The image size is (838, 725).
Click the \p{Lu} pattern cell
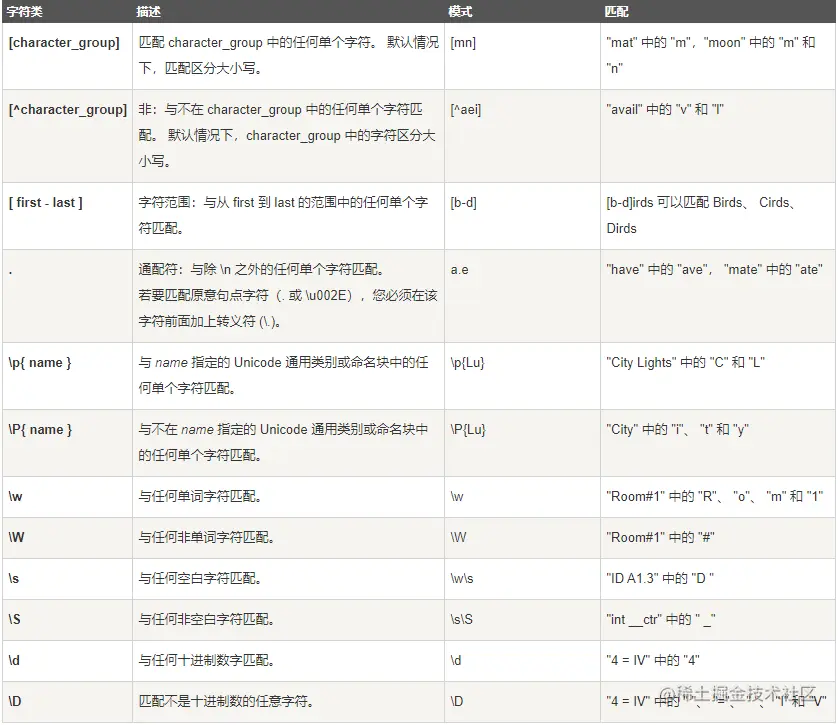tap(522, 376)
